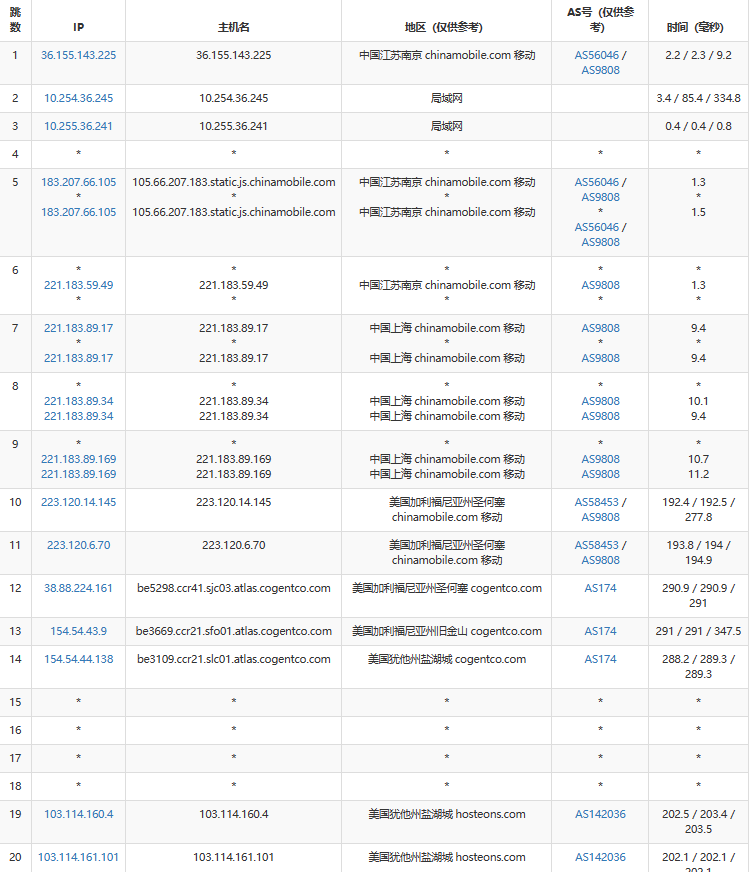Click IP address 154.54.43.9

click(x=78, y=631)
